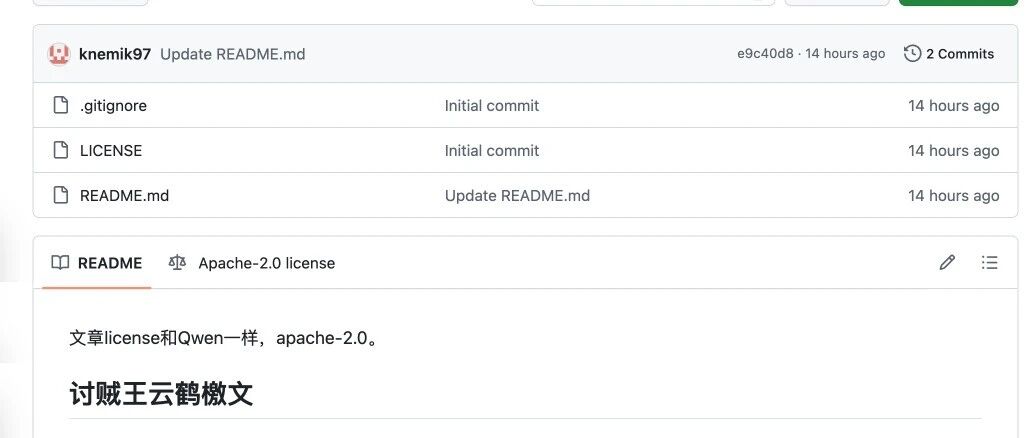Open the latest commit message Update README.md
The image size is (1028, 438).
point(233,54)
